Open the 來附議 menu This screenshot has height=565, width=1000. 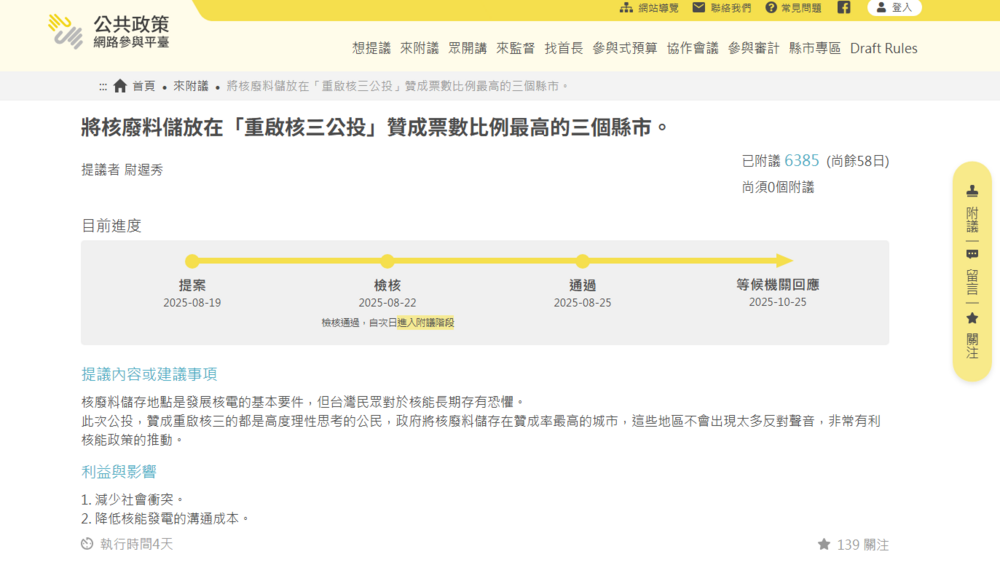(419, 48)
